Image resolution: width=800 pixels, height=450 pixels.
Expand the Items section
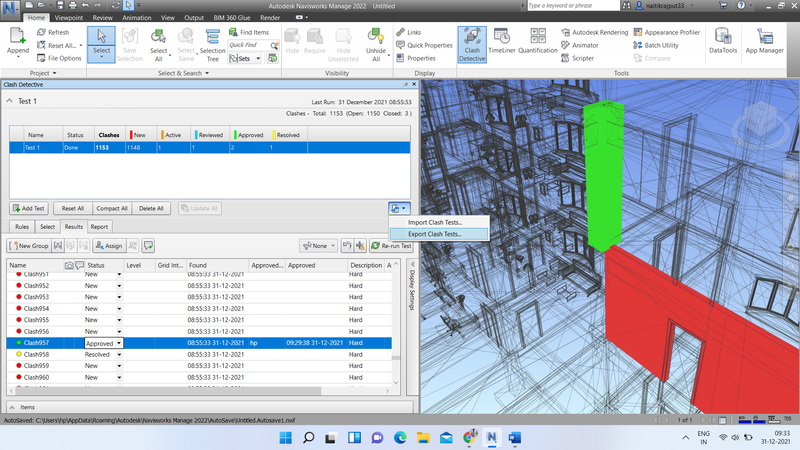tap(12, 407)
